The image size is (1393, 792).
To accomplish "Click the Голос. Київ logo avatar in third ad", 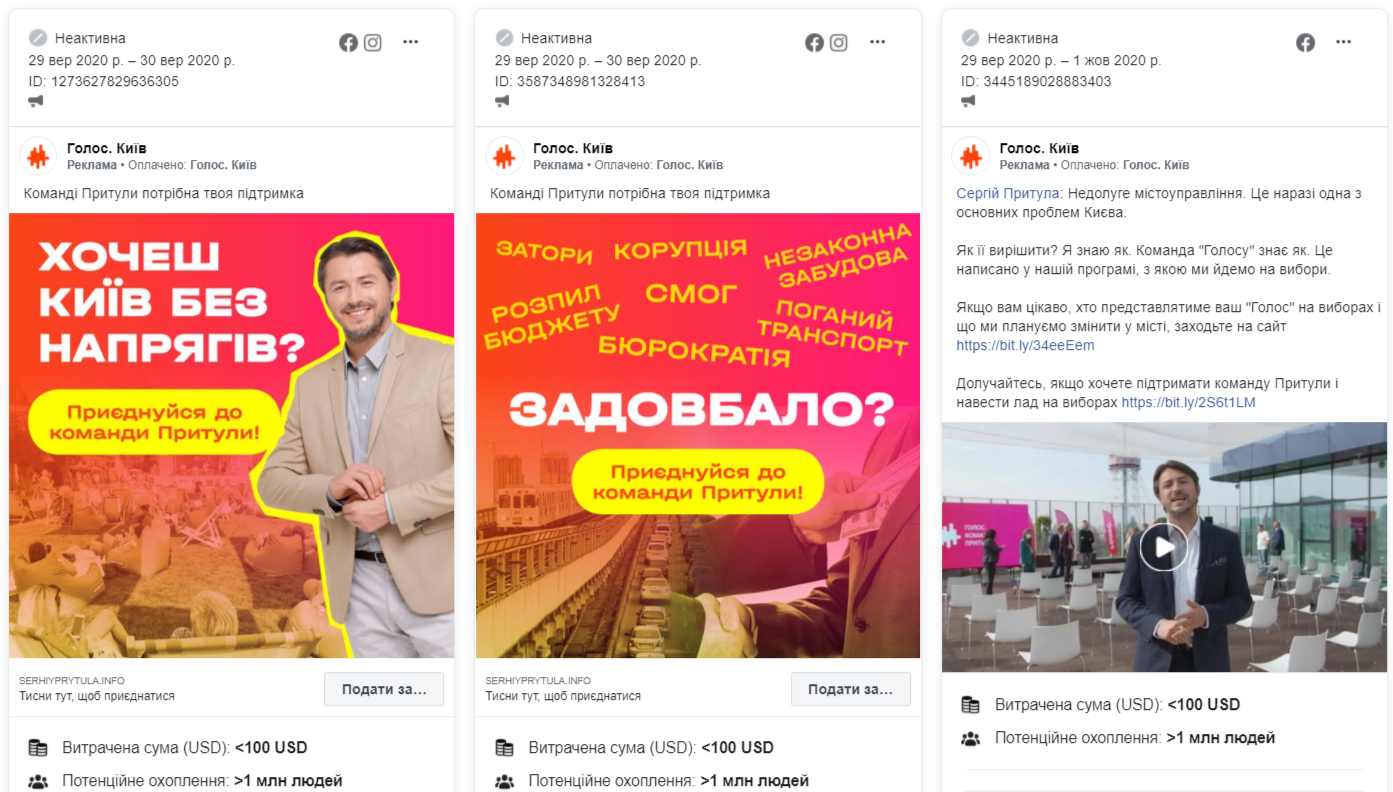I will [971, 156].
